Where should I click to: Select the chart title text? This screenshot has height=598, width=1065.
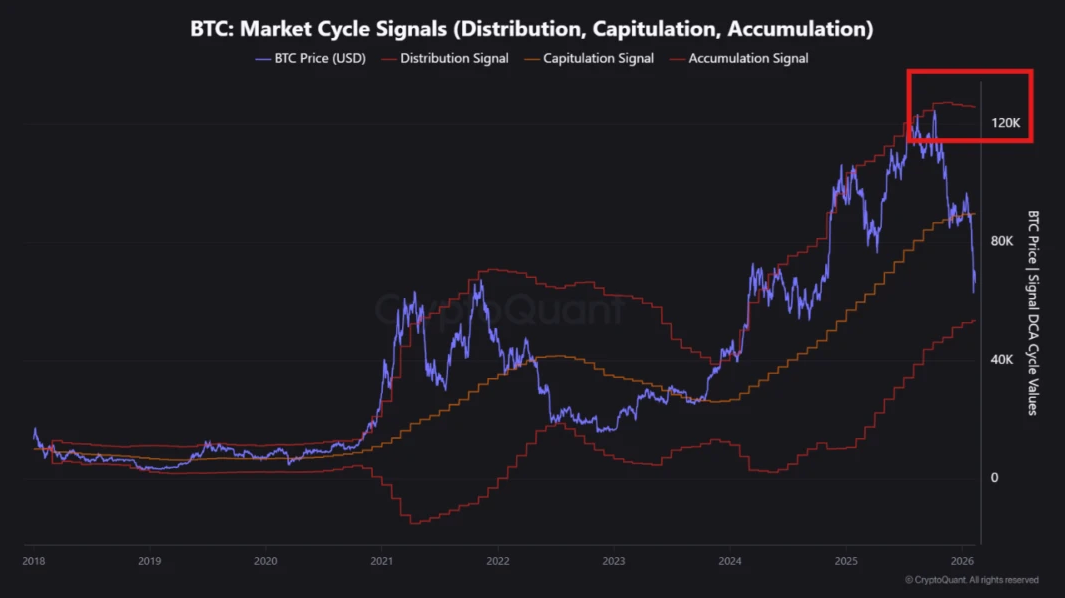click(532, 29)
